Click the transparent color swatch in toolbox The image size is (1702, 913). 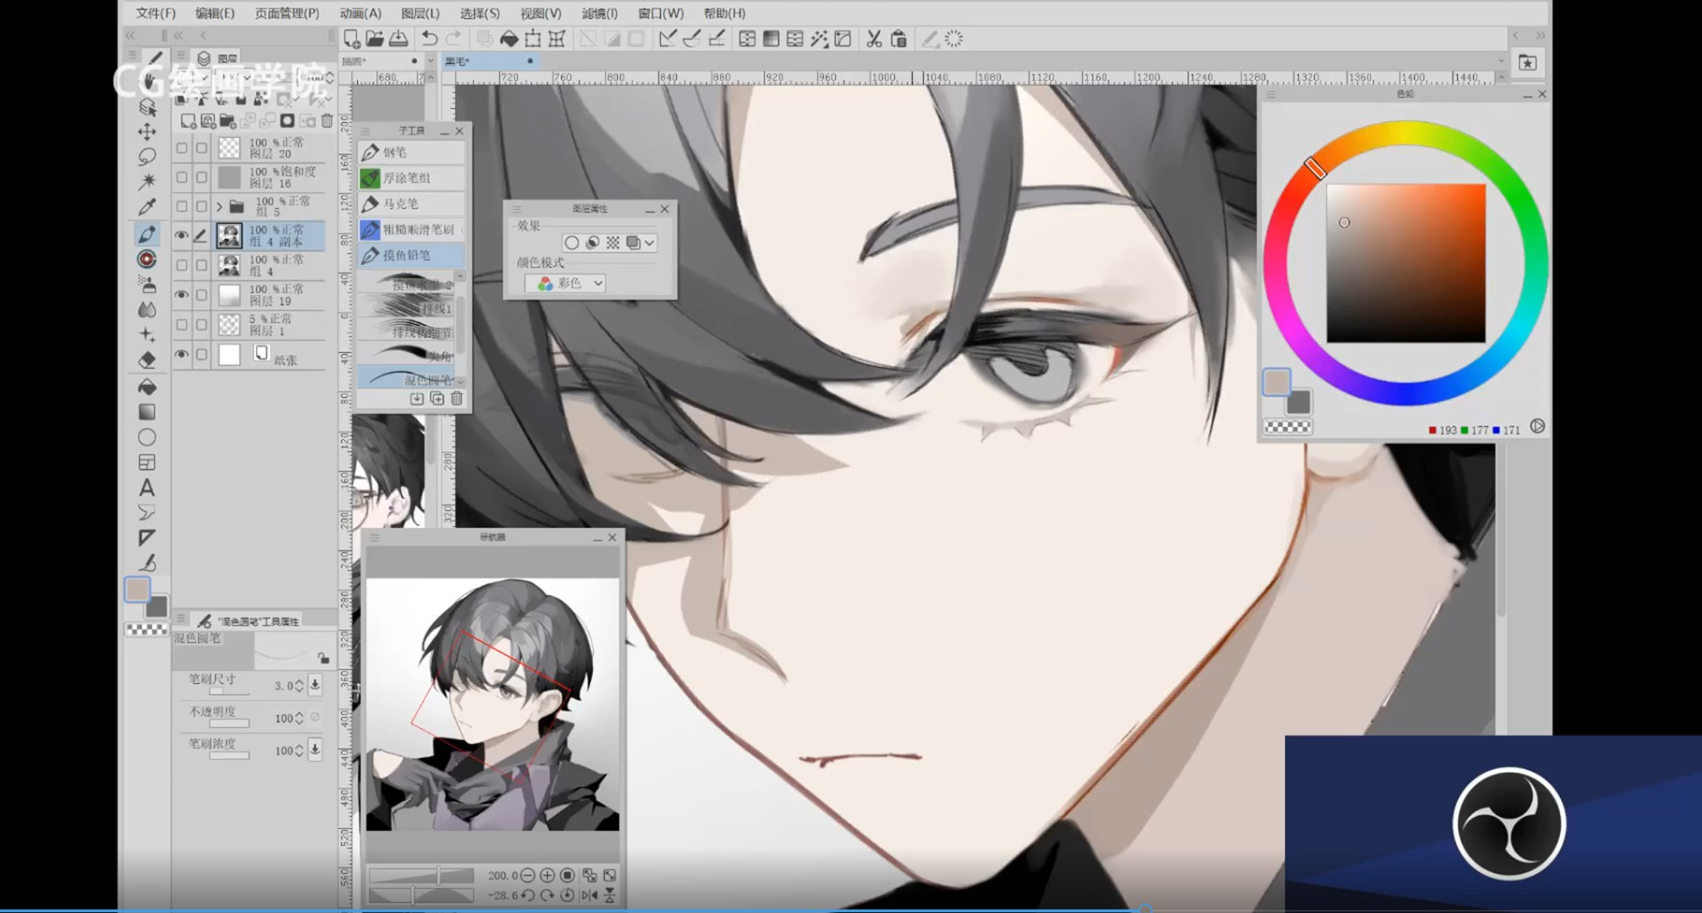click(x=146, y=630)
